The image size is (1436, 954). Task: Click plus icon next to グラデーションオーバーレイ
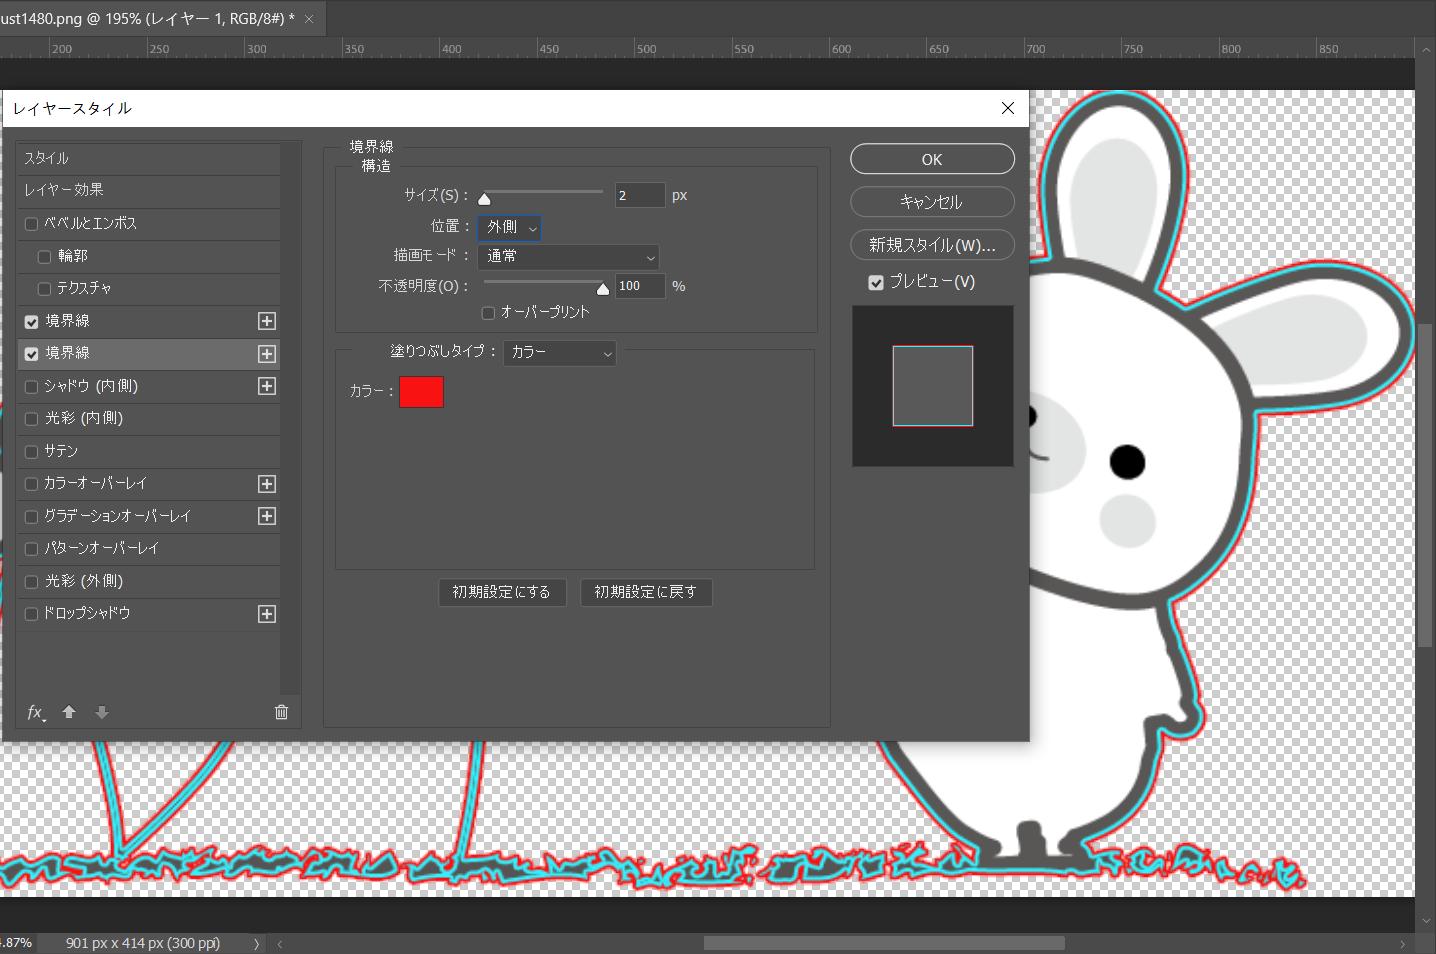click(x=267, y=516)
